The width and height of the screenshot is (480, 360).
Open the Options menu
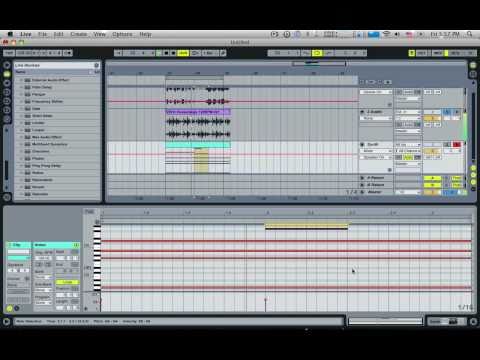(x=122, y=34)
